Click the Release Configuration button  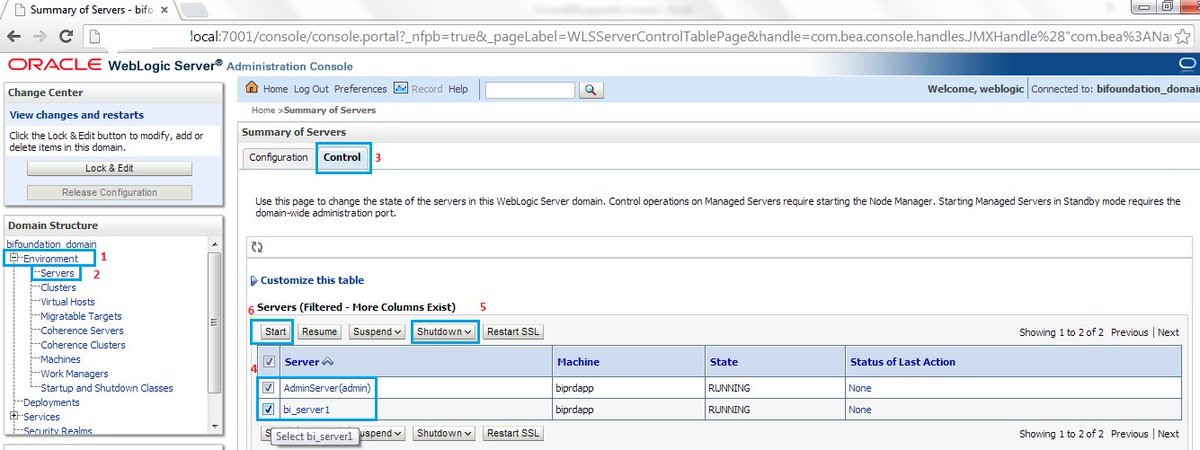click(110, 192)
